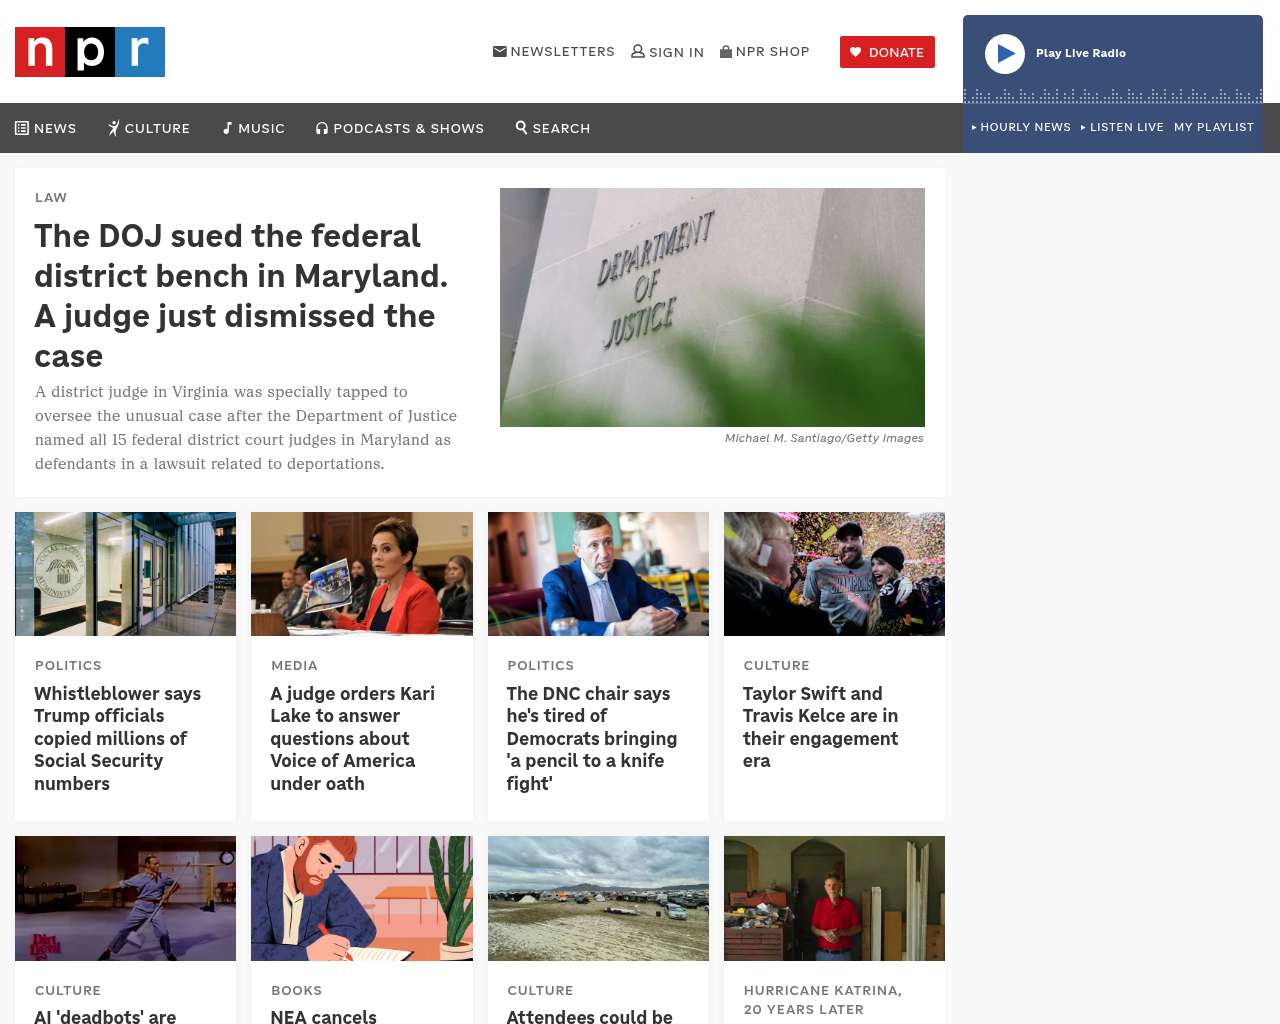Click the Newsletters envelope icon

pyautogui.click(x=500, y=51)
